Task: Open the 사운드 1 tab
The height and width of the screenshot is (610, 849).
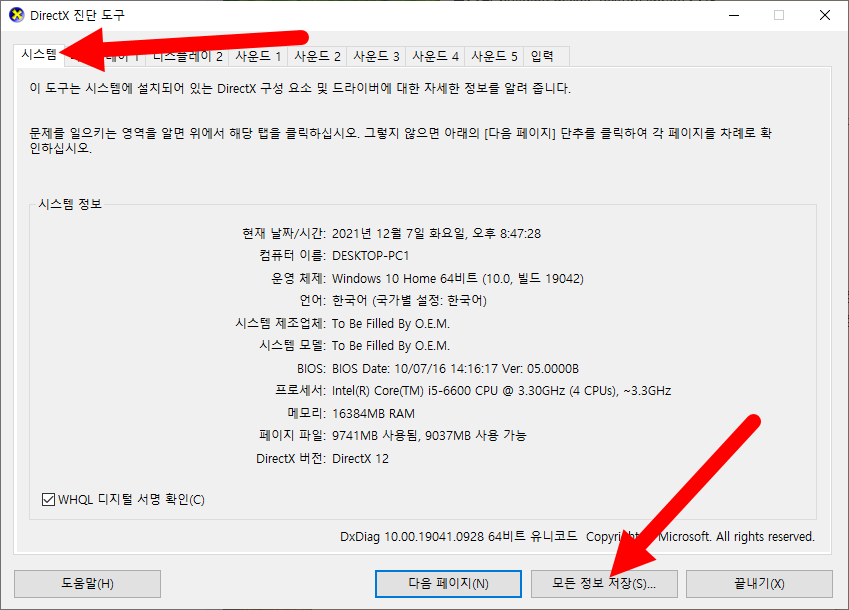Action: [258, 56]
